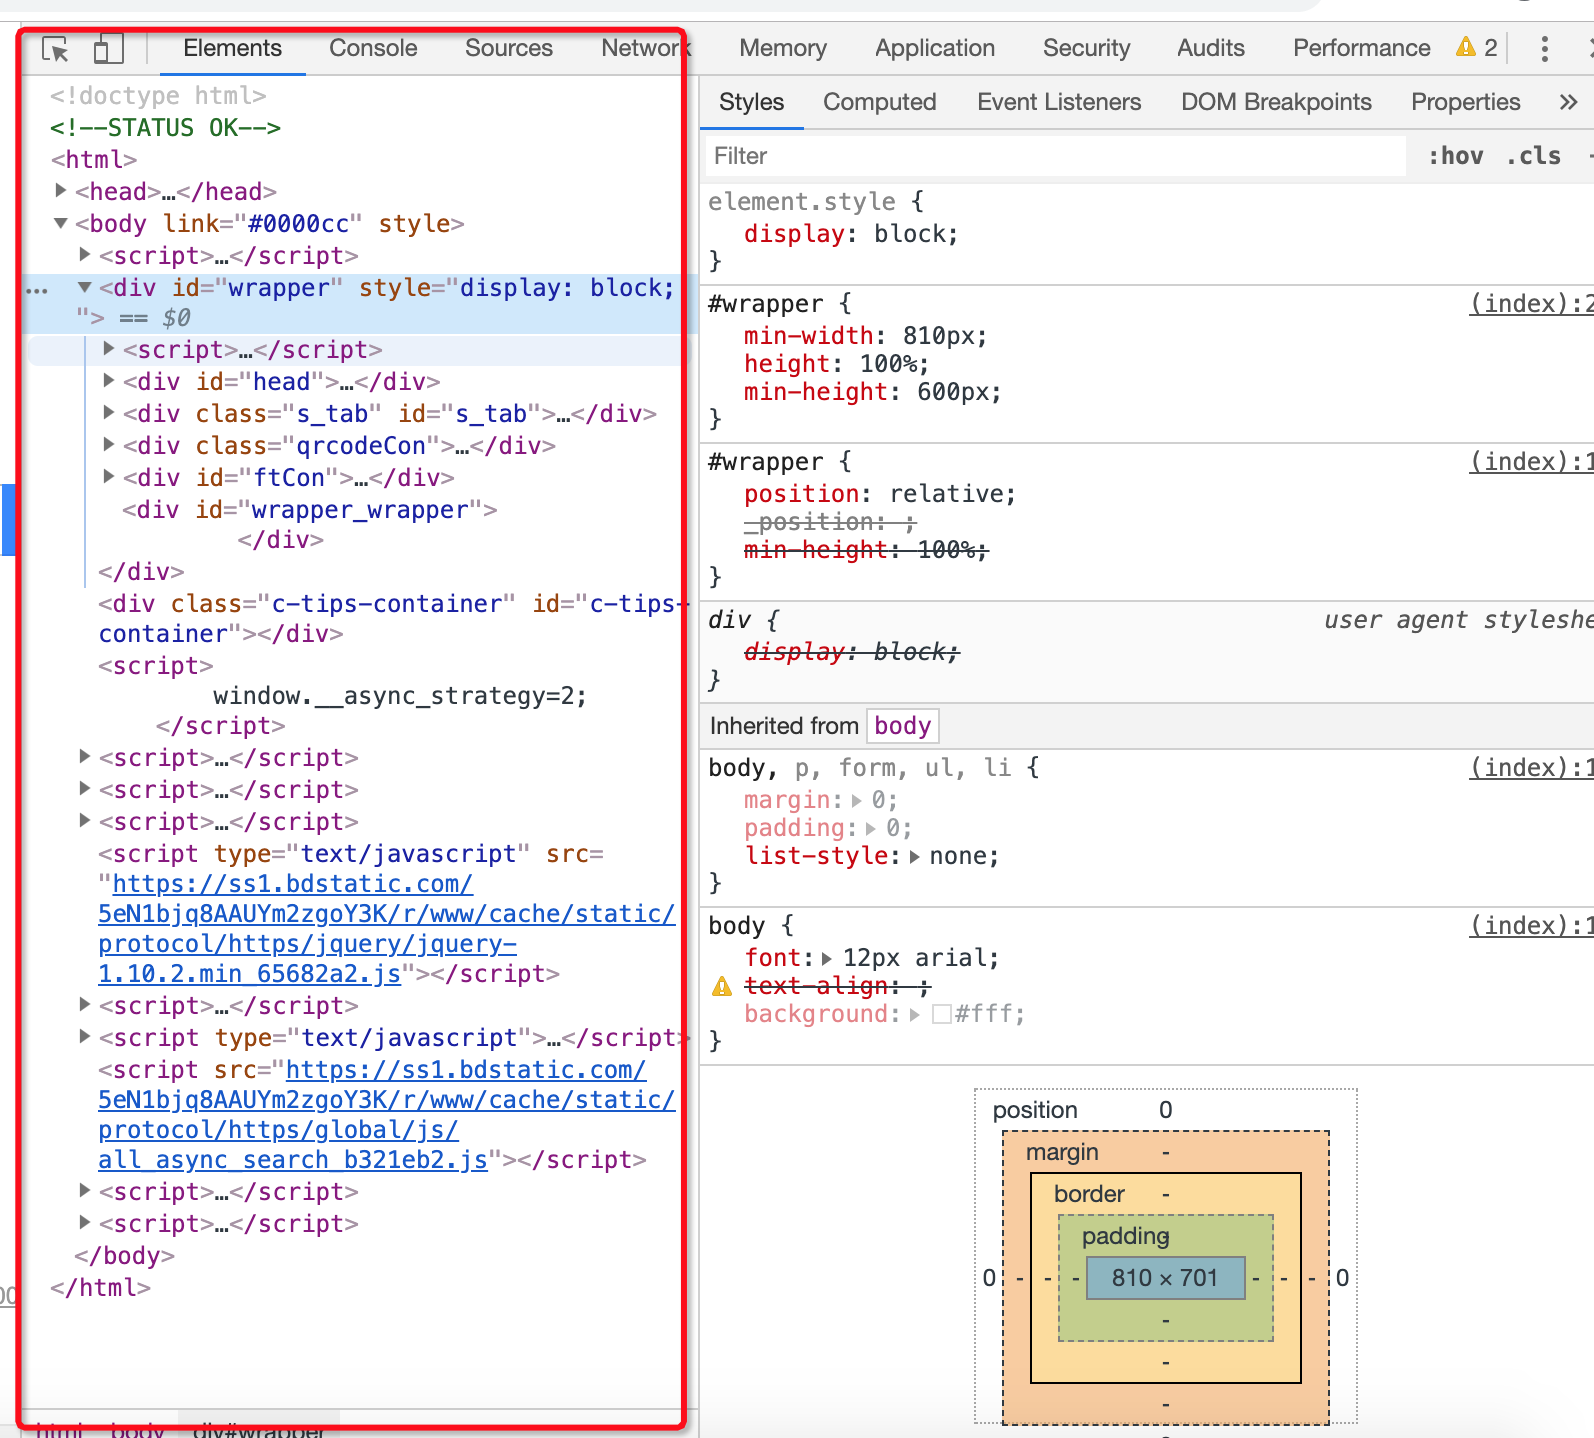Click the margin label in box model
Viewport: 1594px width, 1438px height.
coord(1062,1152)
